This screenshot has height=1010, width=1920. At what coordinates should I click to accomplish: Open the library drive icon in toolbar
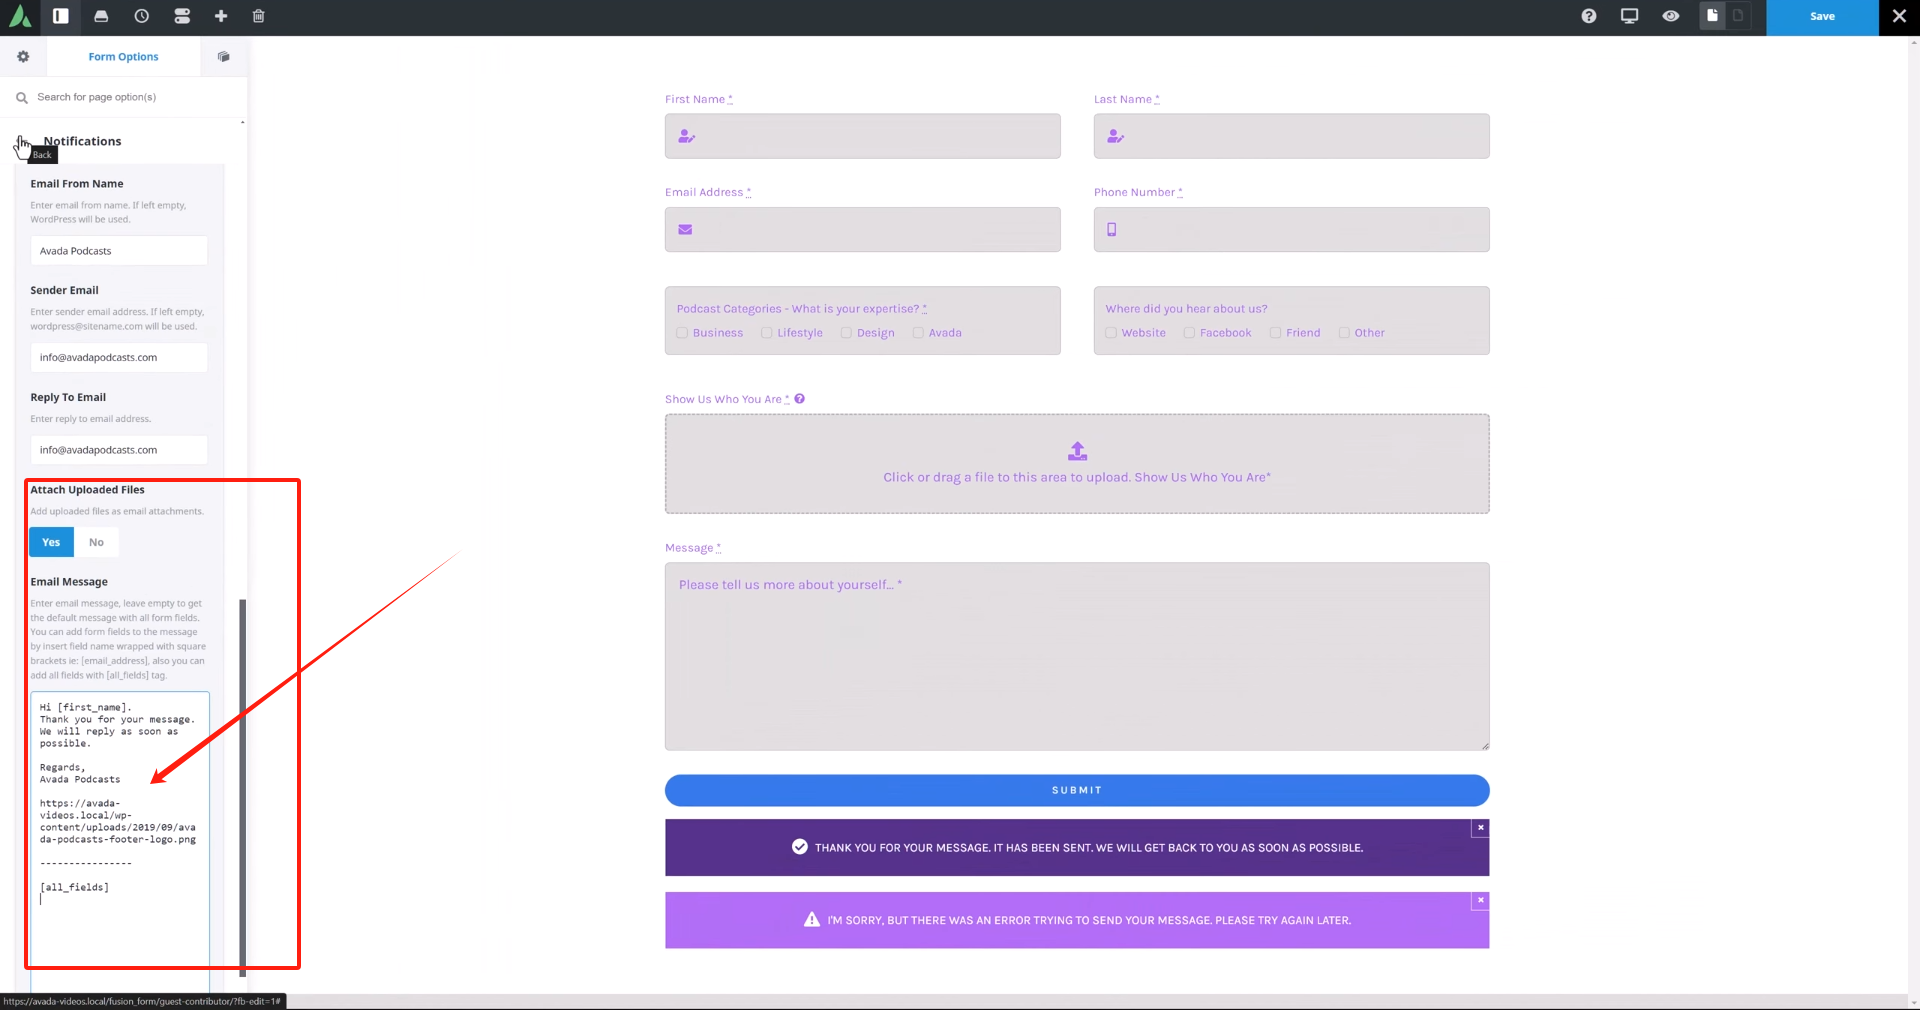coord(101,16)
